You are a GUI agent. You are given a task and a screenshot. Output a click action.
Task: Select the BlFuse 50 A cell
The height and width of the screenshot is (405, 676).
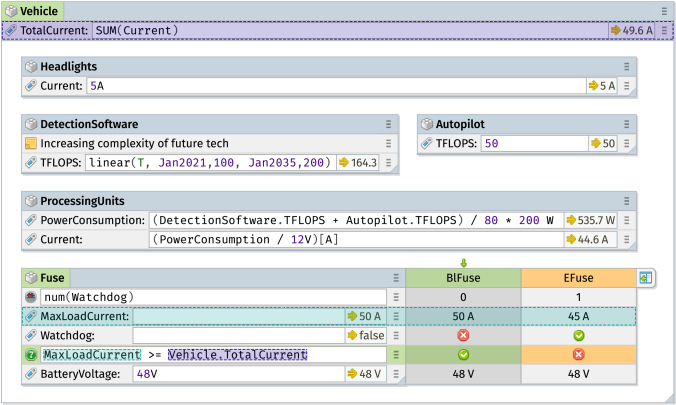(463, 316)
